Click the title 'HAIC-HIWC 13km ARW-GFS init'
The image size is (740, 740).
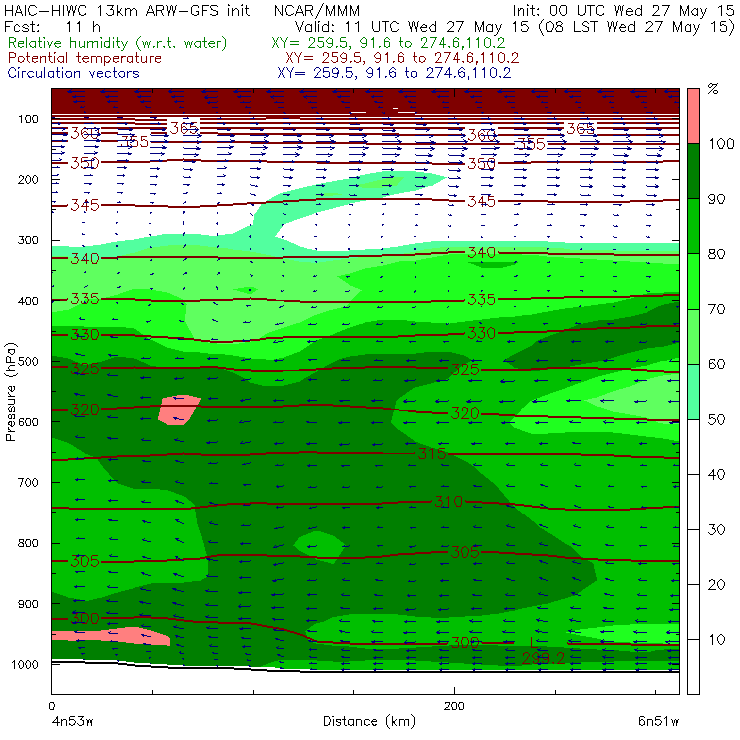(x=127, y=10)
